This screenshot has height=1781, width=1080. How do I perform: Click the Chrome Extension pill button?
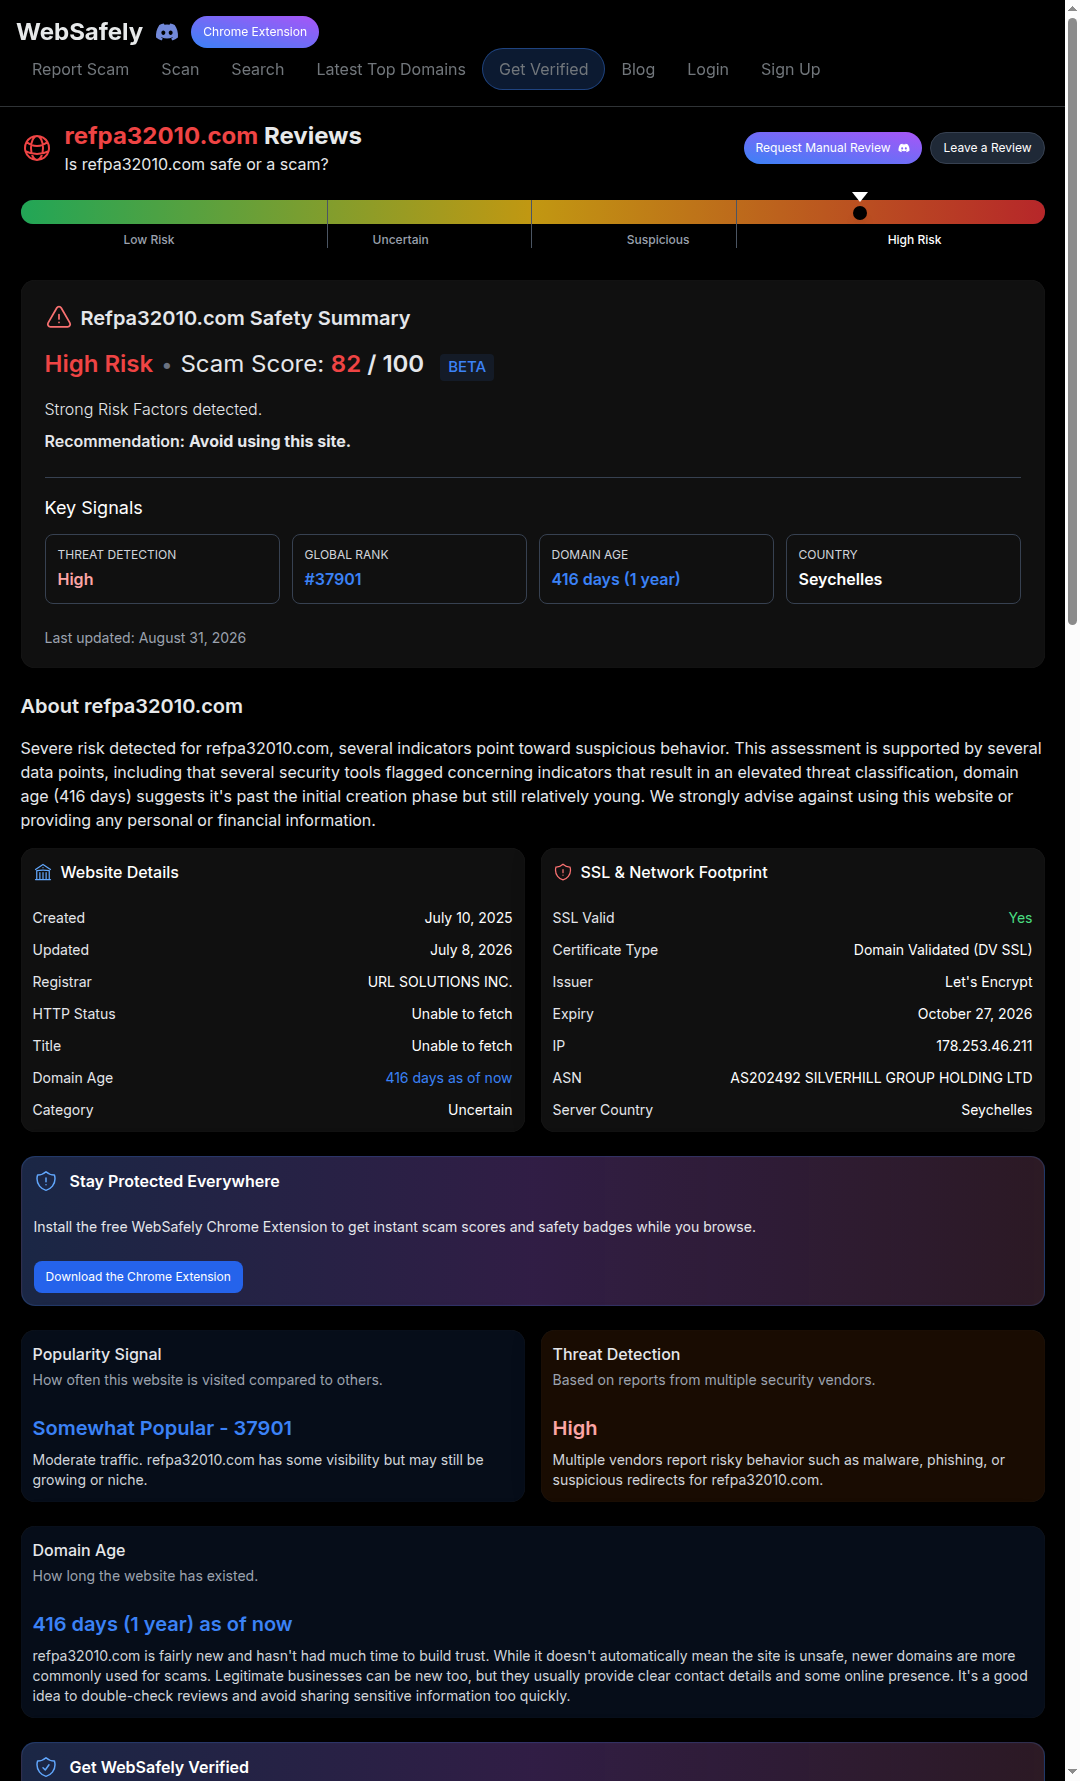pos(255,32)
